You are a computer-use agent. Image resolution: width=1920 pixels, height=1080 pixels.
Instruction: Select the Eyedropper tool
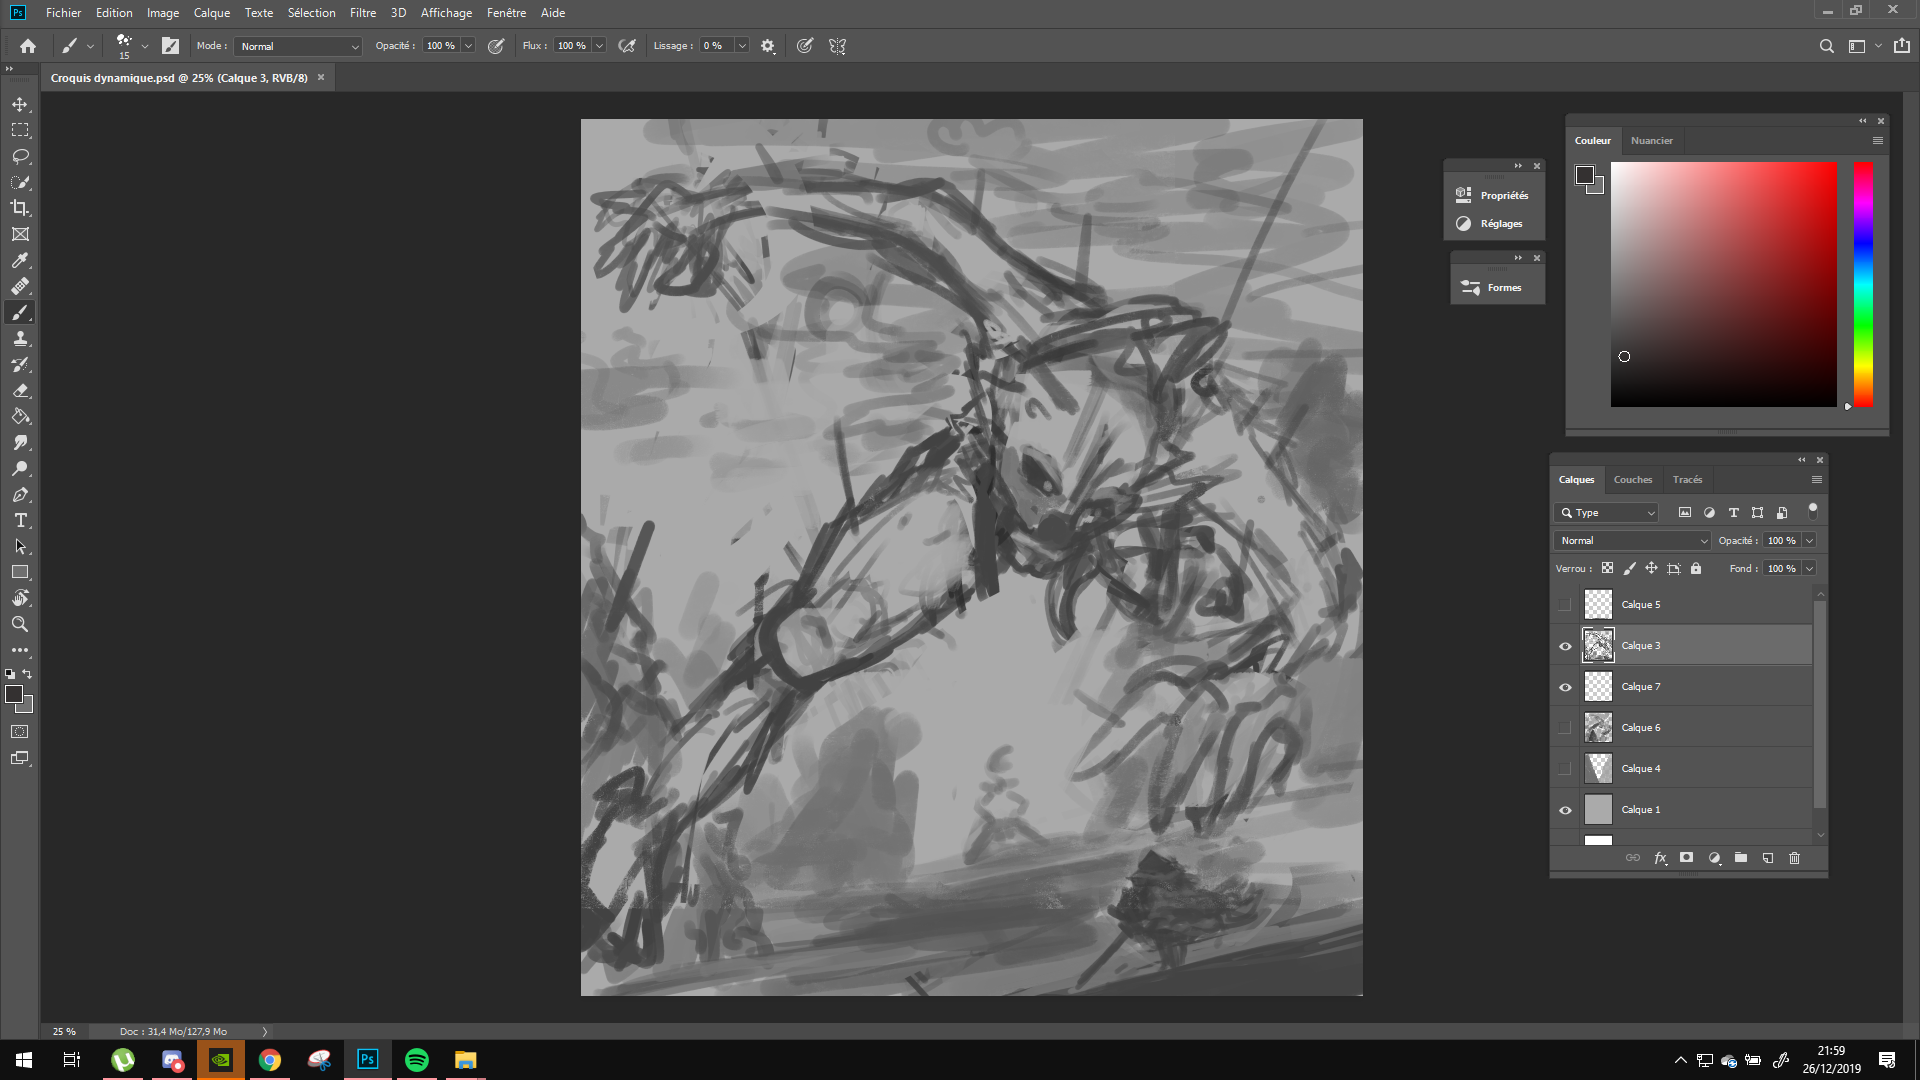pos(20,260)
